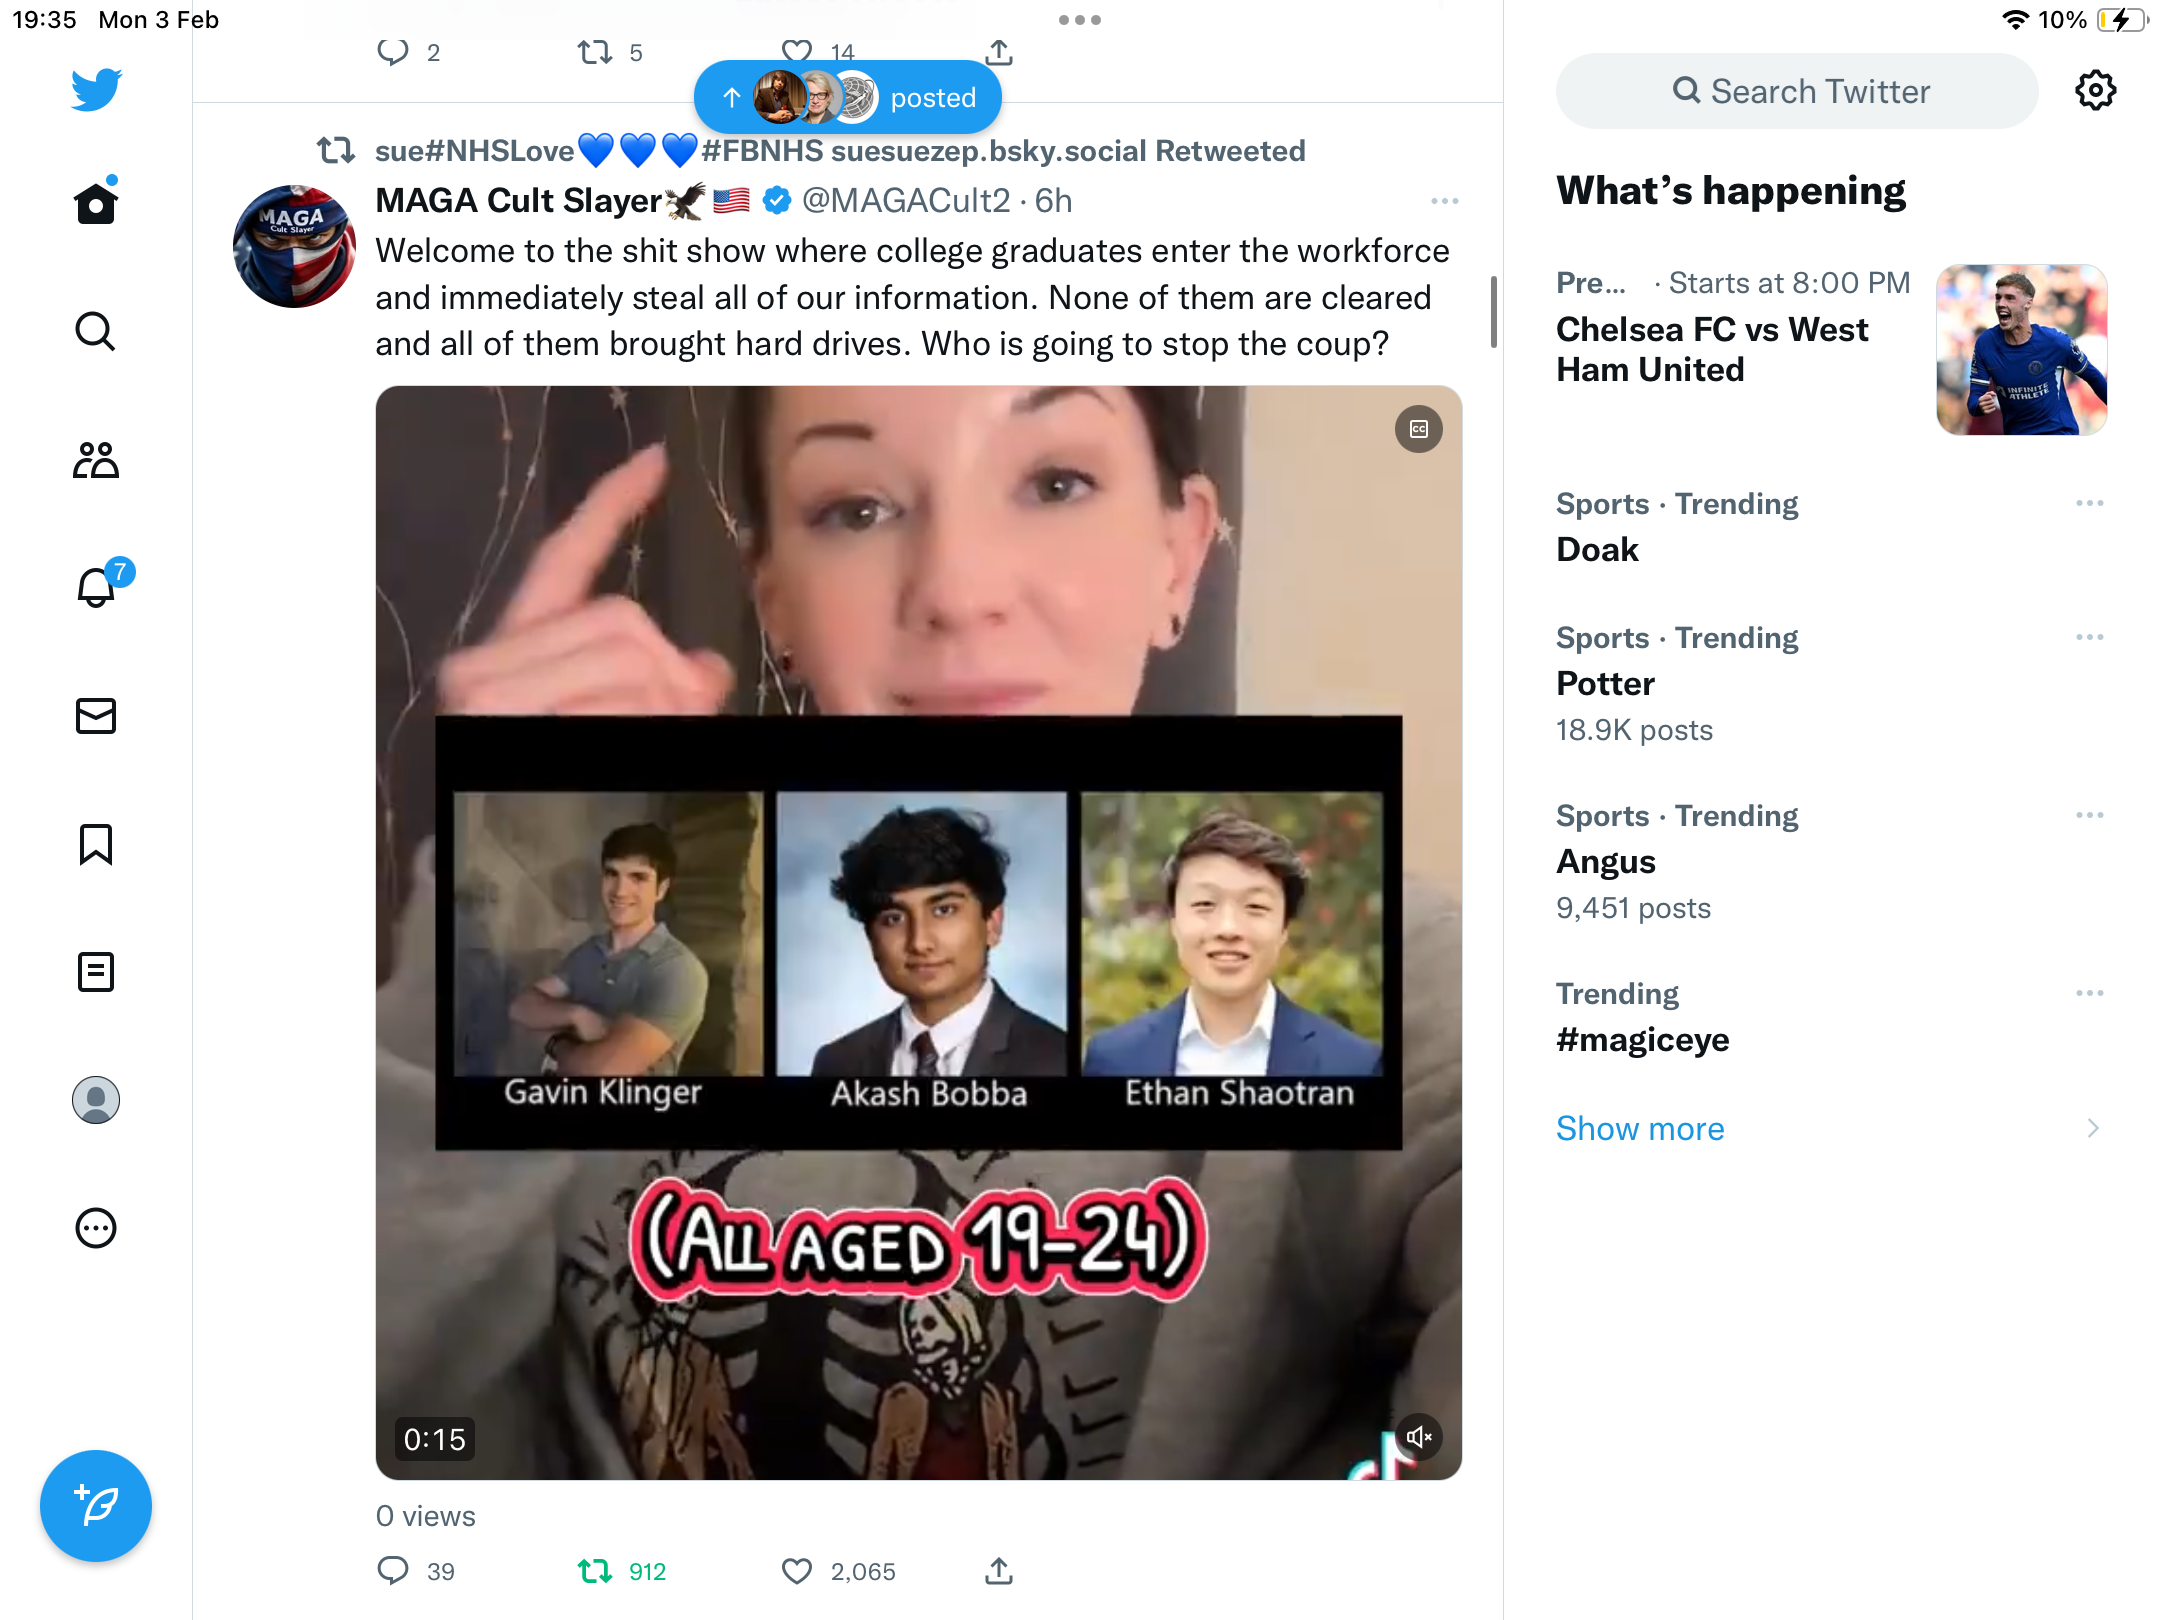Open Bookmarks icon in sidebar
Viewport: 2160px width, 1620px height.
(96, 844)
